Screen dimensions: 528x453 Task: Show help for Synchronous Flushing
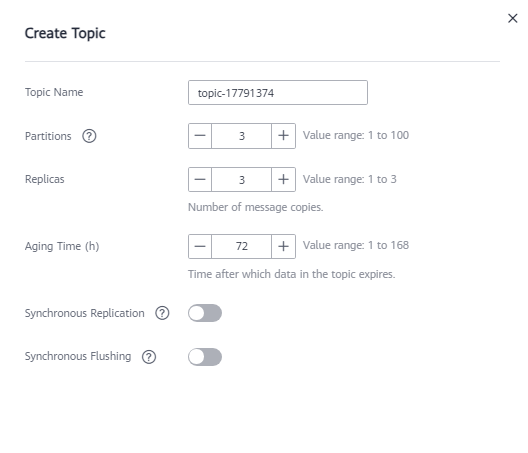point(149,357)
